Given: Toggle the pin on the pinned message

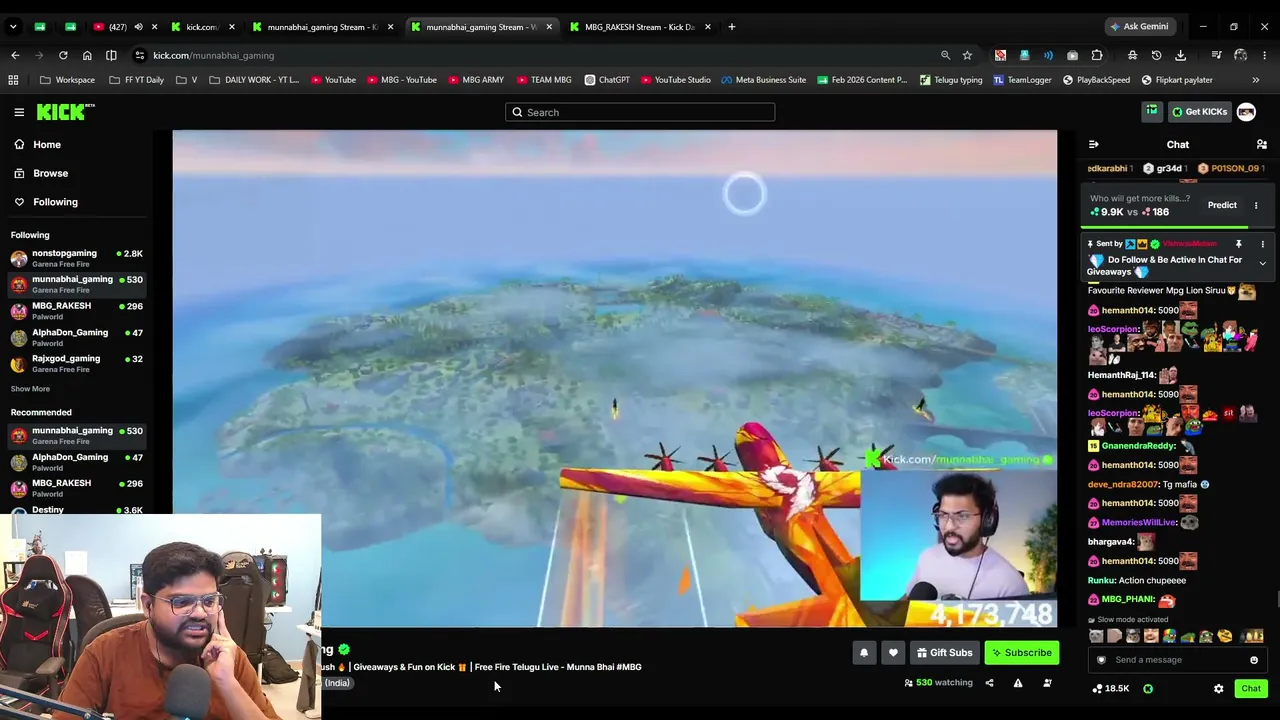Looking at the screenshot, I should coord(1238,244).
